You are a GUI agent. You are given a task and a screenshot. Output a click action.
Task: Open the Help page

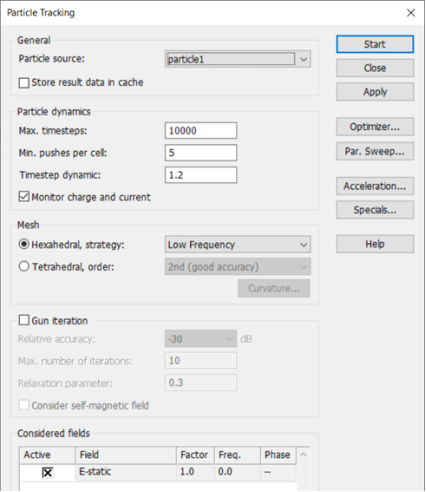pyautogui.click(x=375, y=244)
